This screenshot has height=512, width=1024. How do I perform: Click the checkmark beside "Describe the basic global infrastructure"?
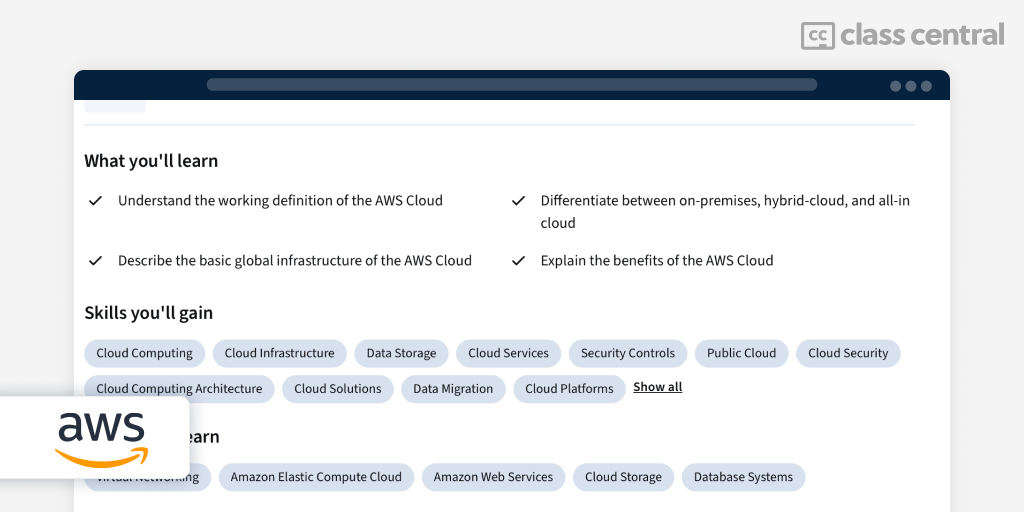[x=95, y=261]
